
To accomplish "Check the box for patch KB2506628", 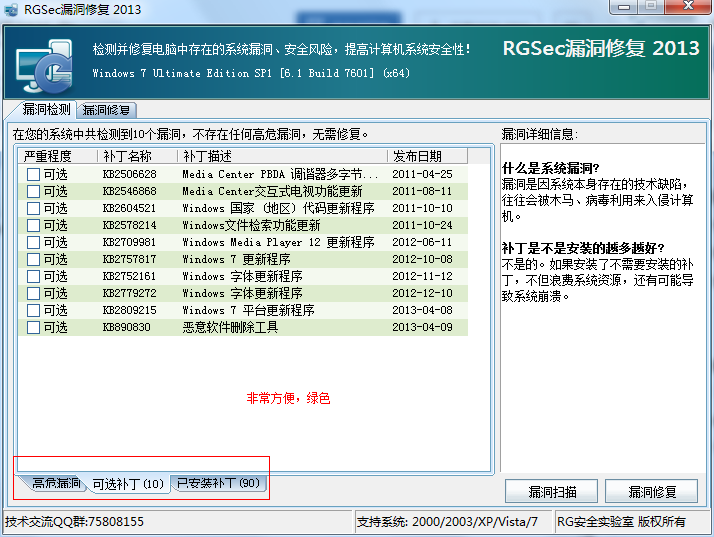I will click(33, 174).
